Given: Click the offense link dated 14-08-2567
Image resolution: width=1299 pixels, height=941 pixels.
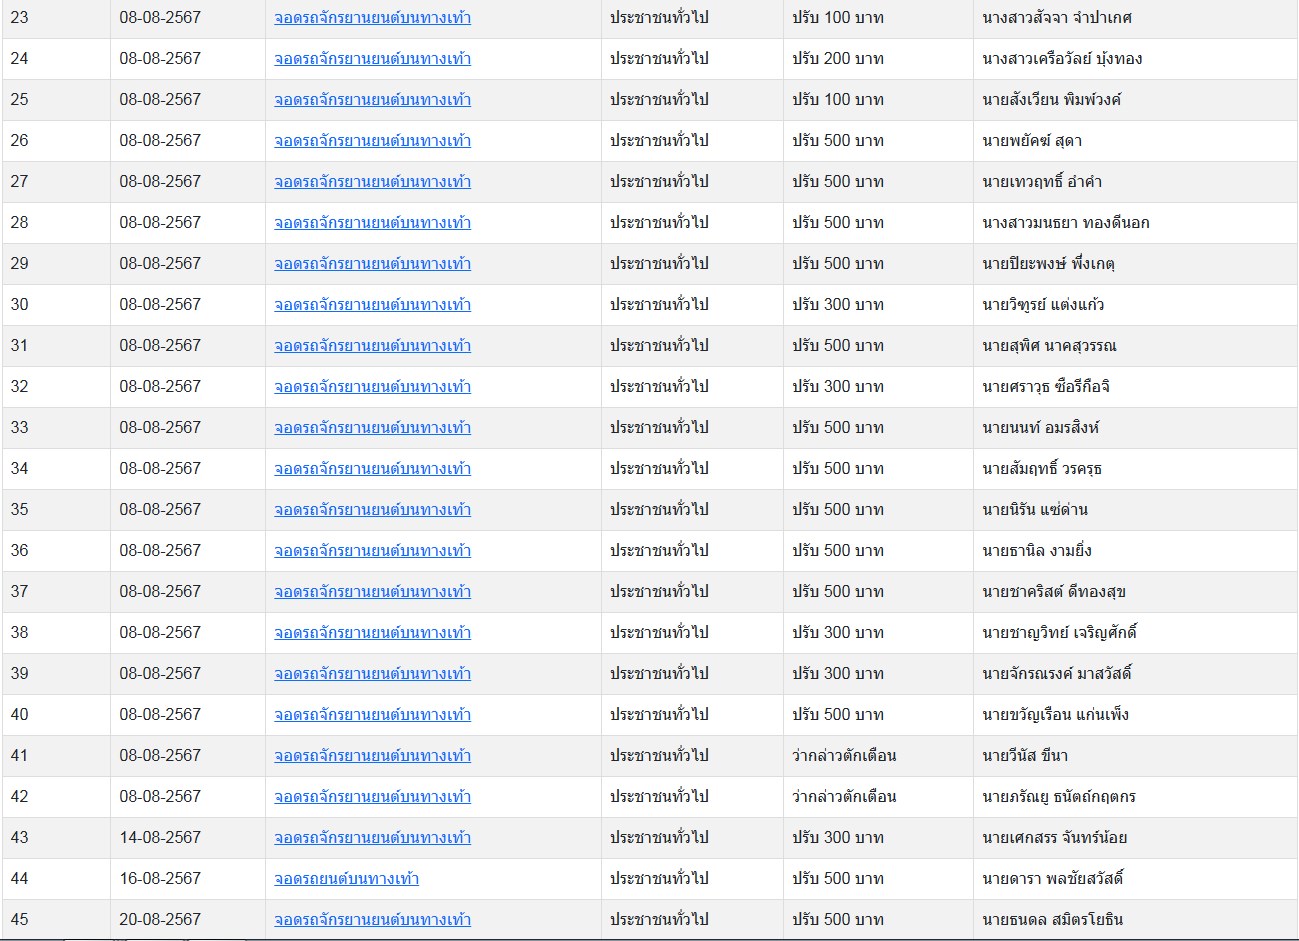Looking at the screenshot, I should [x=372, y=838].
